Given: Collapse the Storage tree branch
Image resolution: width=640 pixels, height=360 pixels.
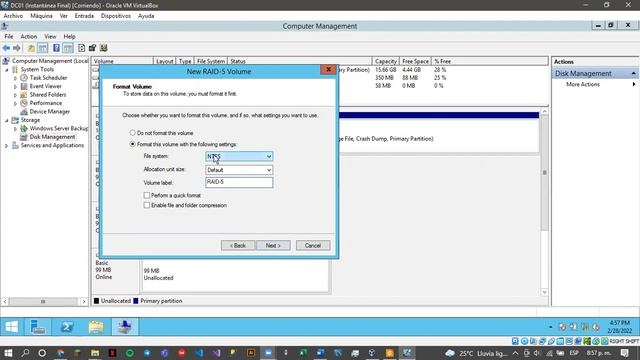Looking at the screenshot, I should click(x=7, y=120).
